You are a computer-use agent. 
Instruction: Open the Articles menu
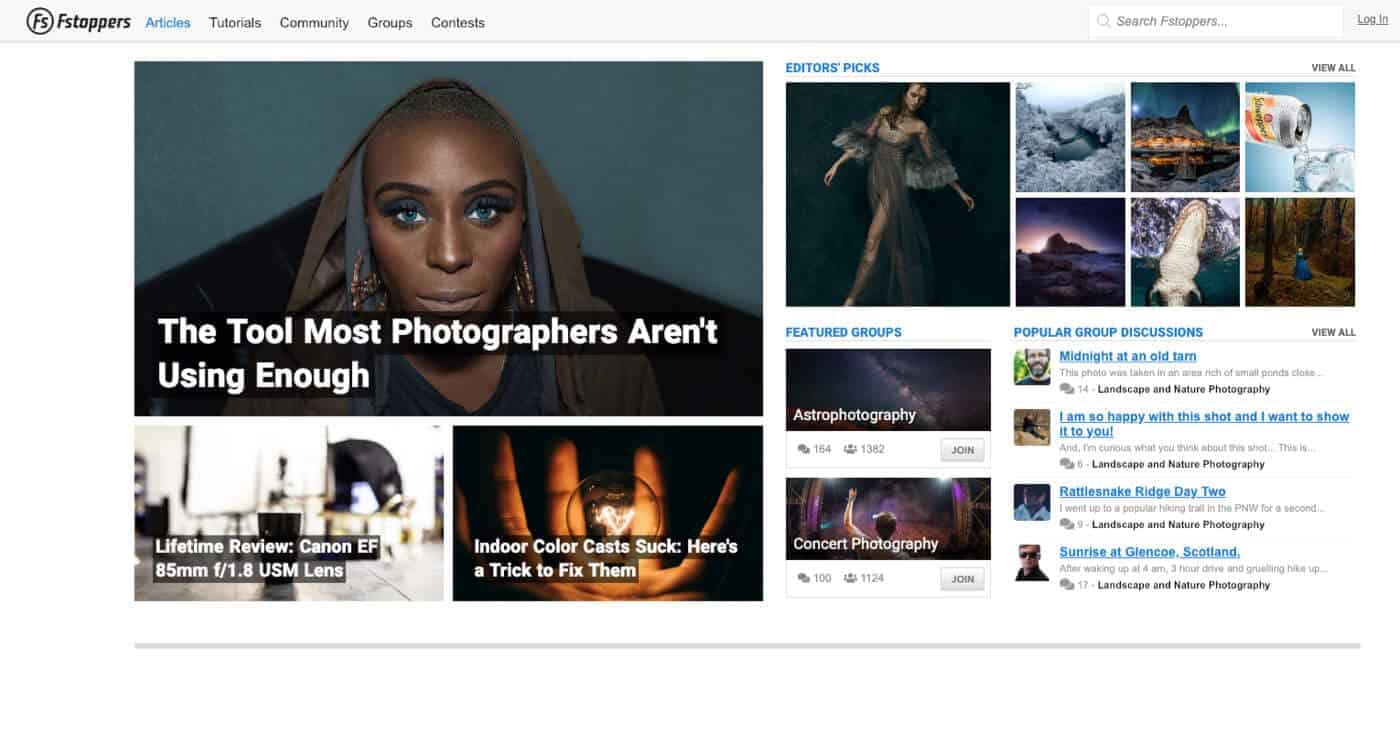coord(168,22)
